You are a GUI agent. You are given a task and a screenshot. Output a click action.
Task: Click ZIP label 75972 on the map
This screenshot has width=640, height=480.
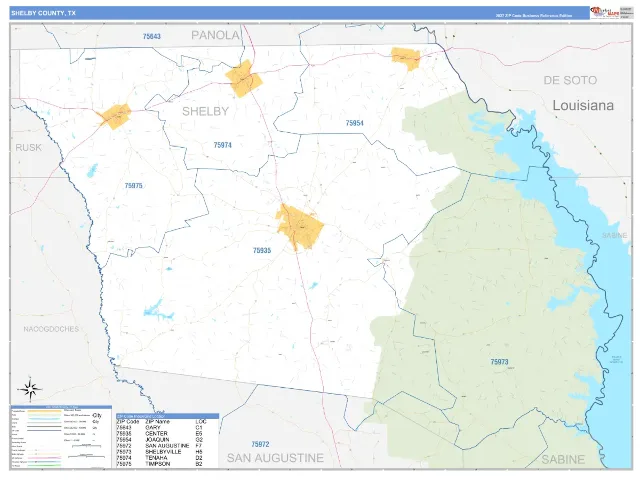(x=260, y=444)
